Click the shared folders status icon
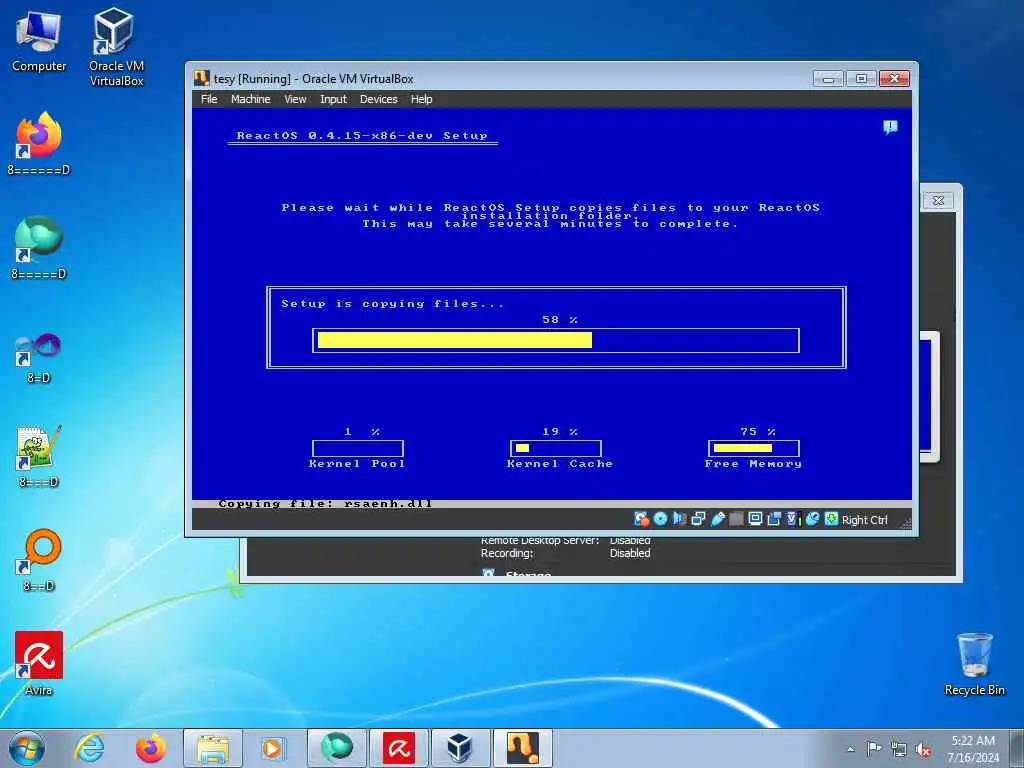This screenshot has height=768, width=1024. tap(736, 519)
